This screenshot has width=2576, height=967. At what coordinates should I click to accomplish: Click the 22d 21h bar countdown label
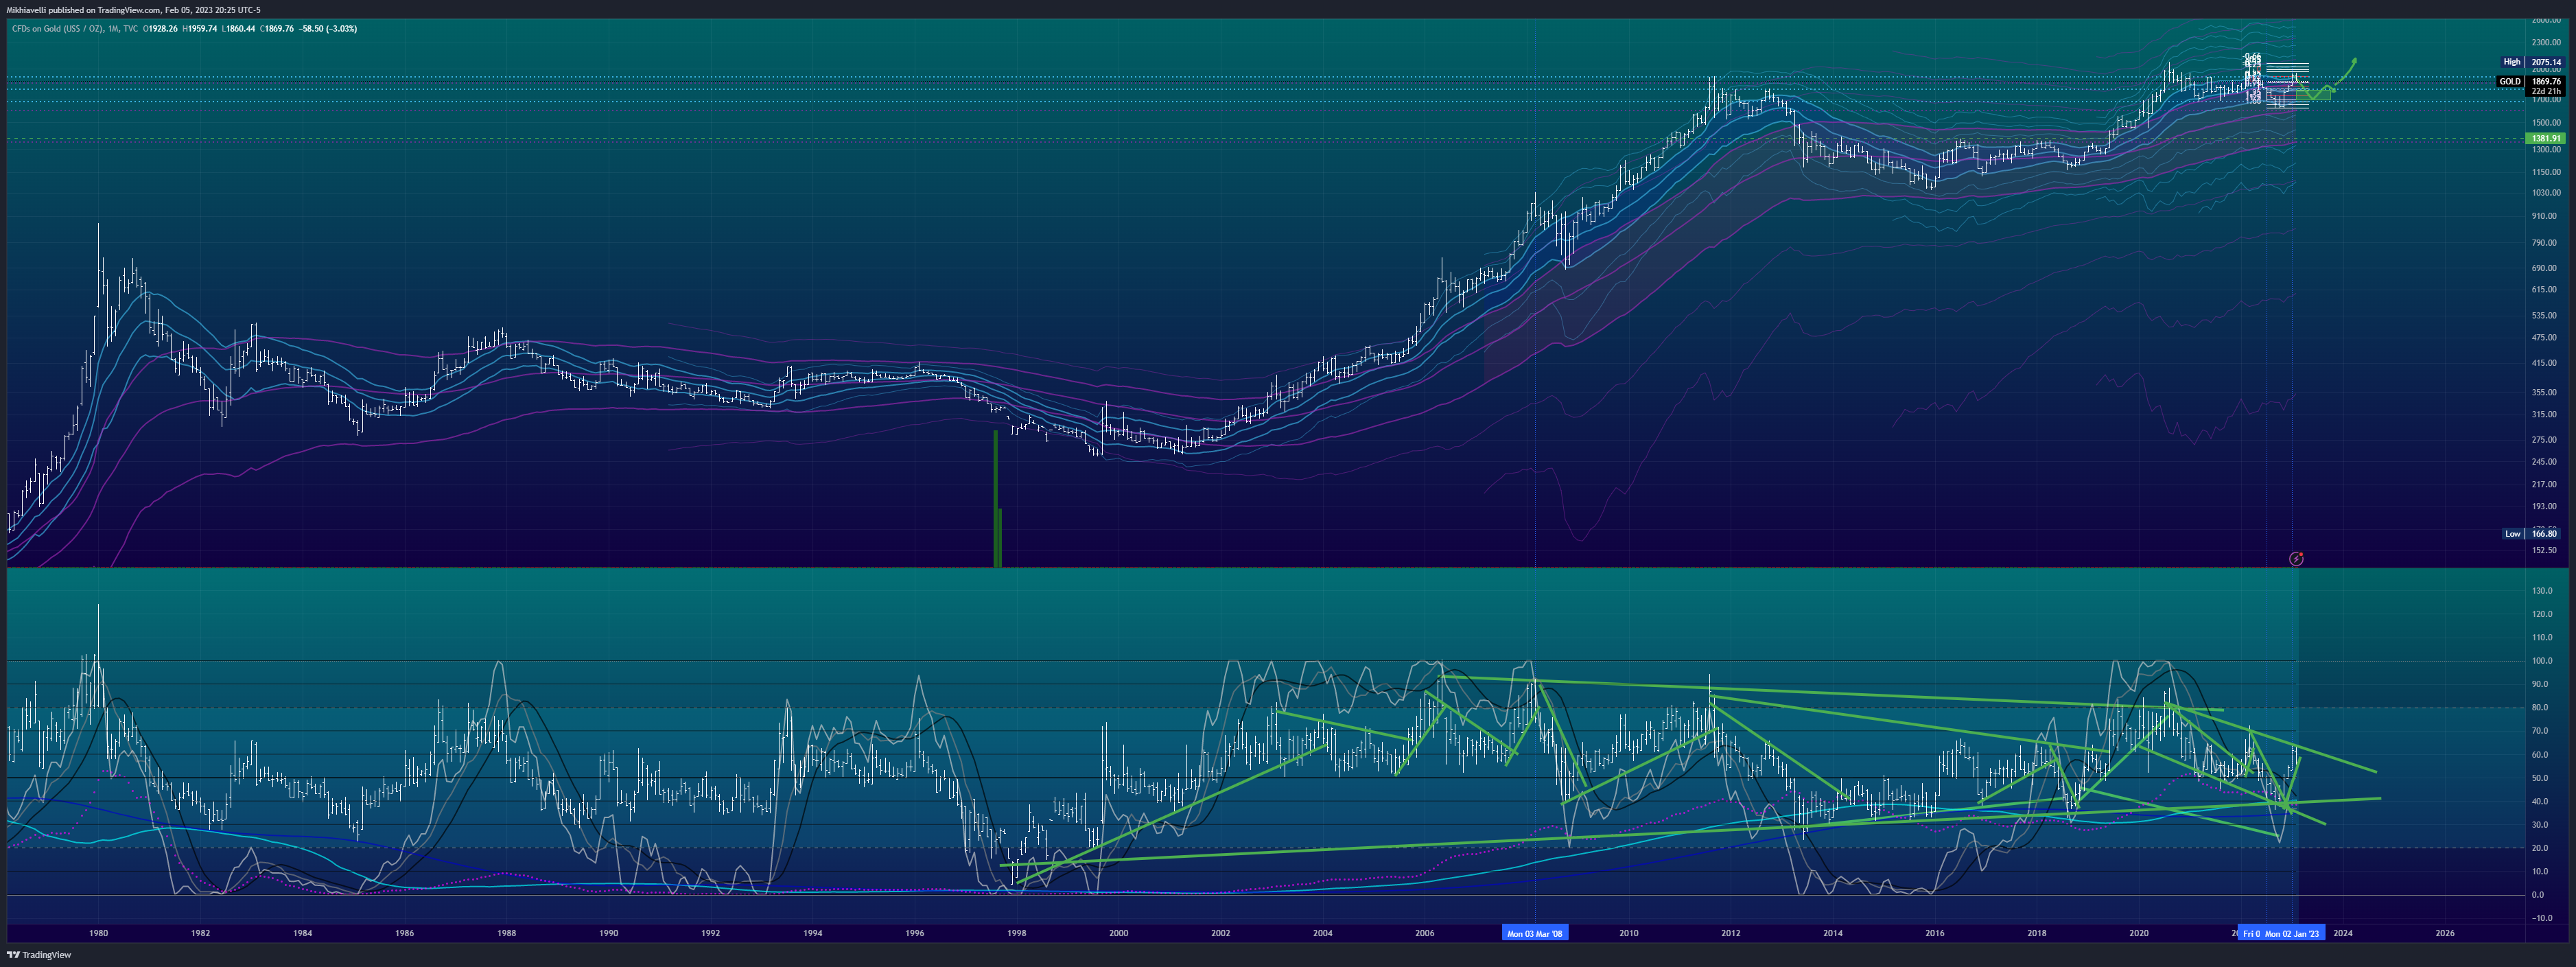tap(2546, 91)
